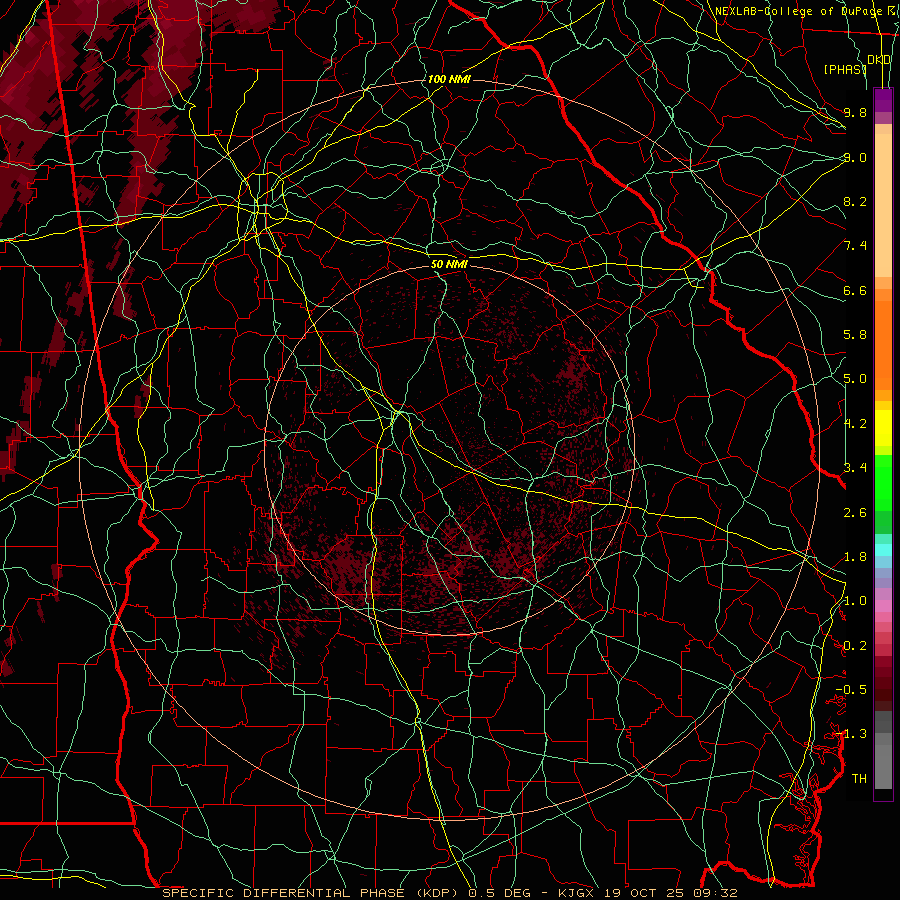Click the 0.5 DEG elevation text

click(x=497, y=893)
